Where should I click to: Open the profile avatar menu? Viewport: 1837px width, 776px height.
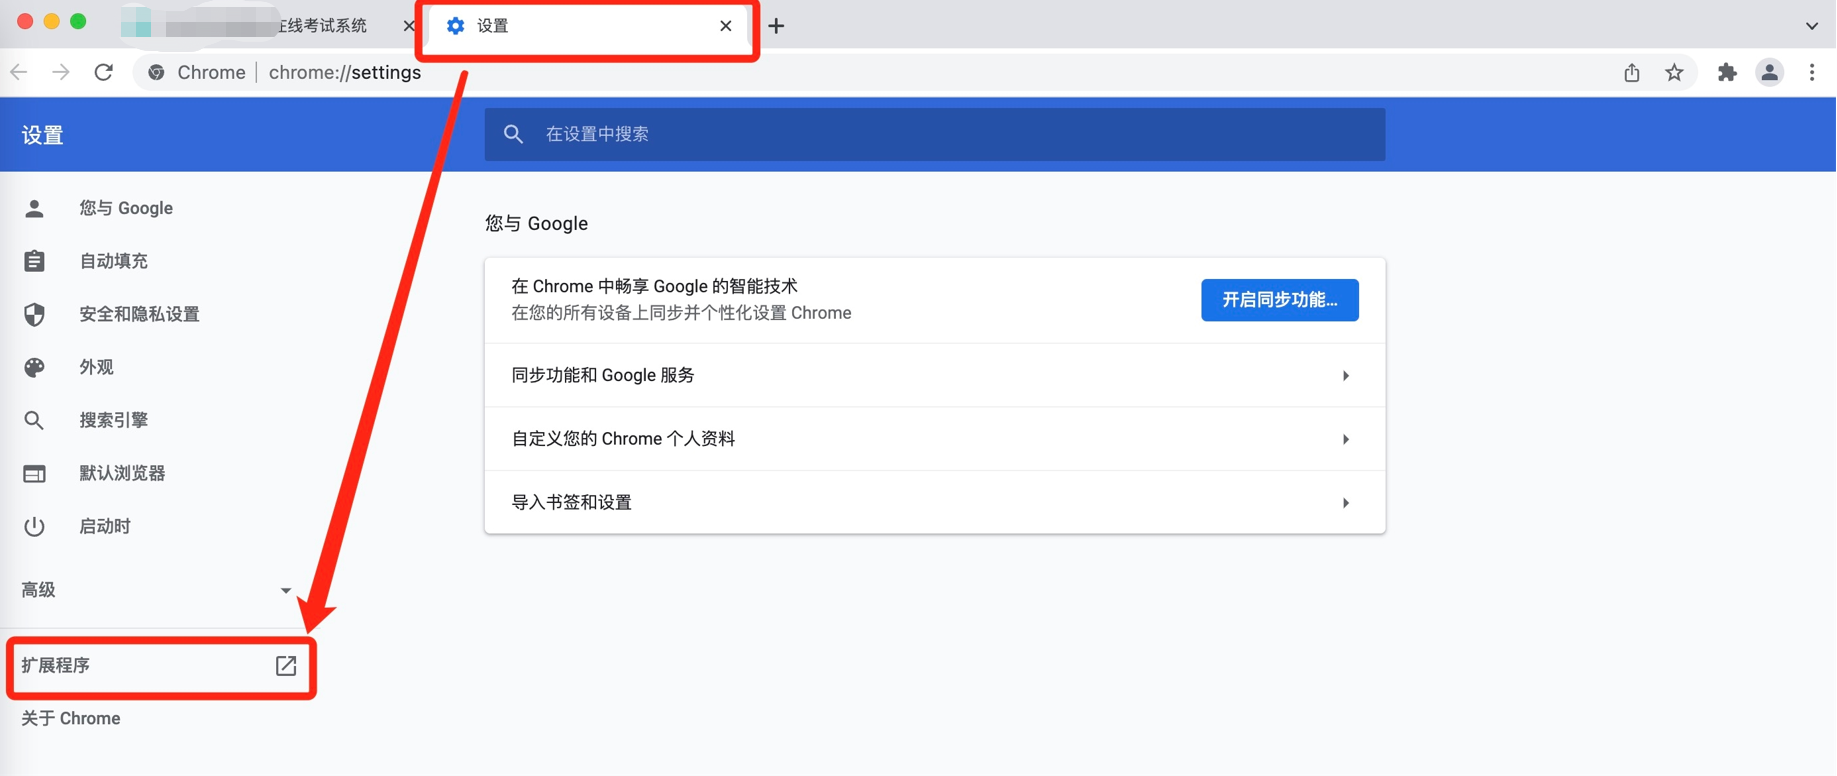(x=1770, y=72)
